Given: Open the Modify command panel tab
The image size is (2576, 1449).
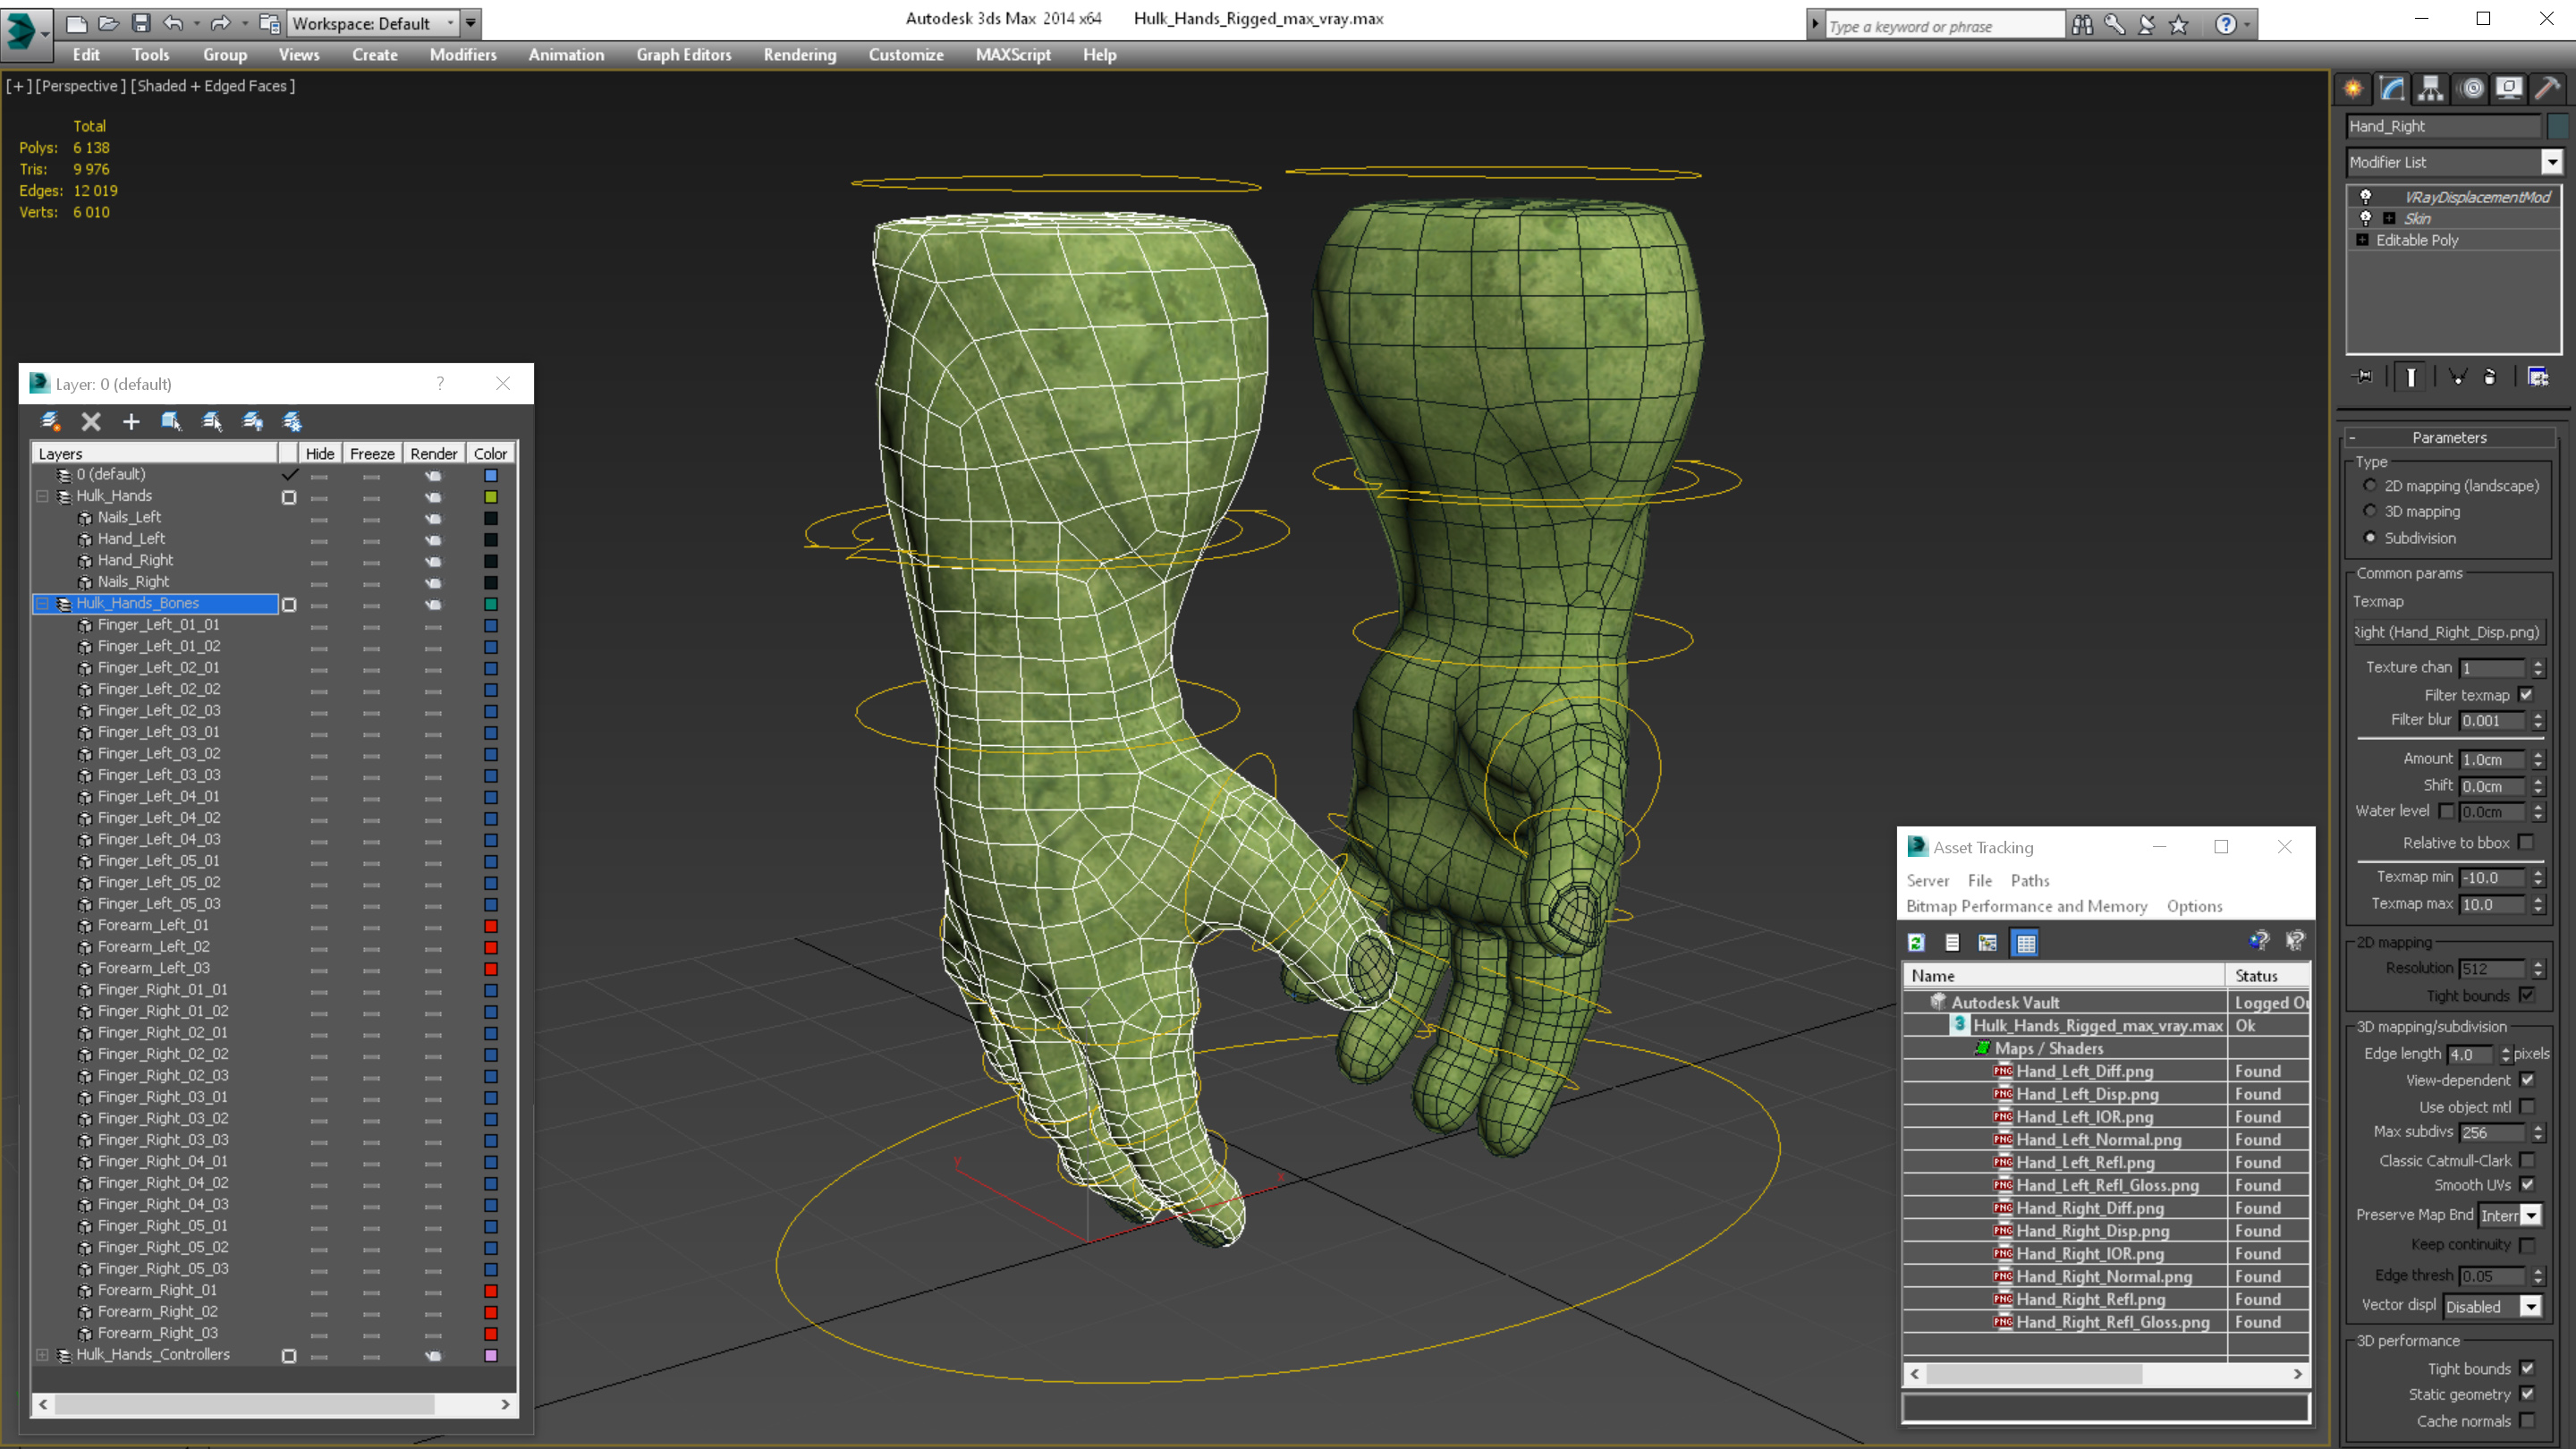Looking at the screenshot, I should click(2391, 89).
